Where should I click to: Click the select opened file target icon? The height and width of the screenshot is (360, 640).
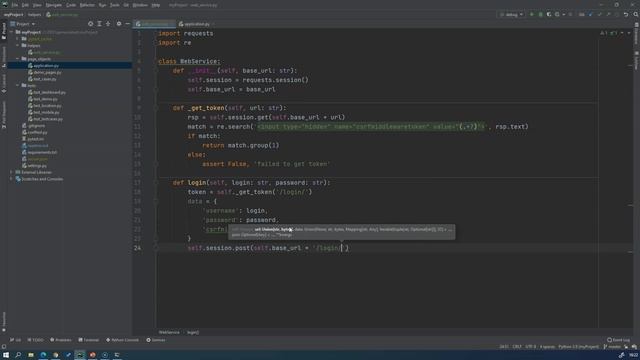(90, 24)
